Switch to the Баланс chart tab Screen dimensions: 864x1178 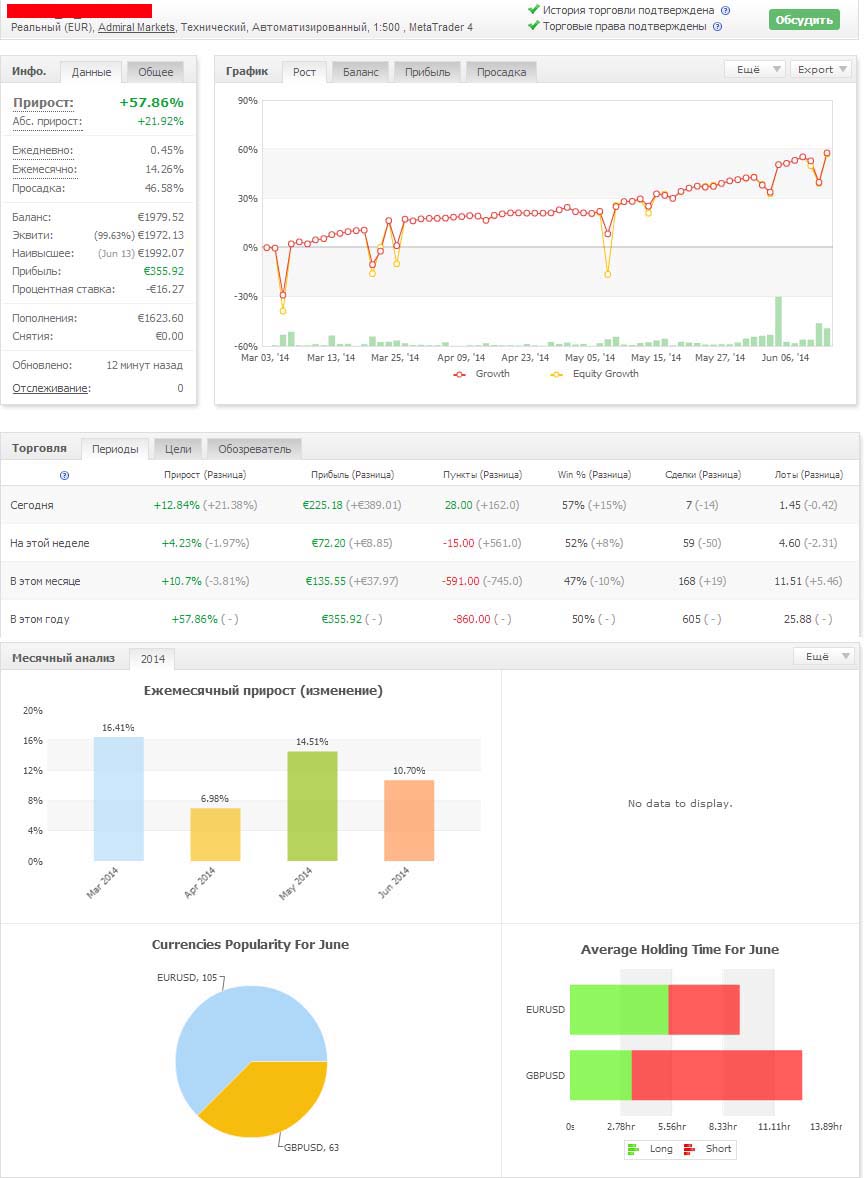click(360, 72)
